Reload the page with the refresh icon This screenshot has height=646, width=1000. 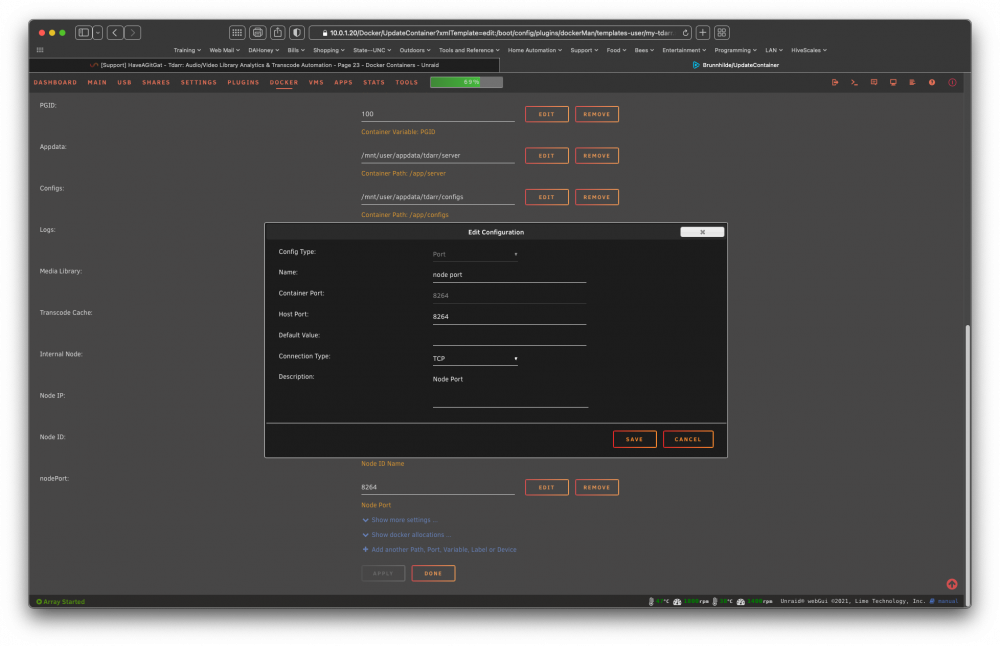685,33
